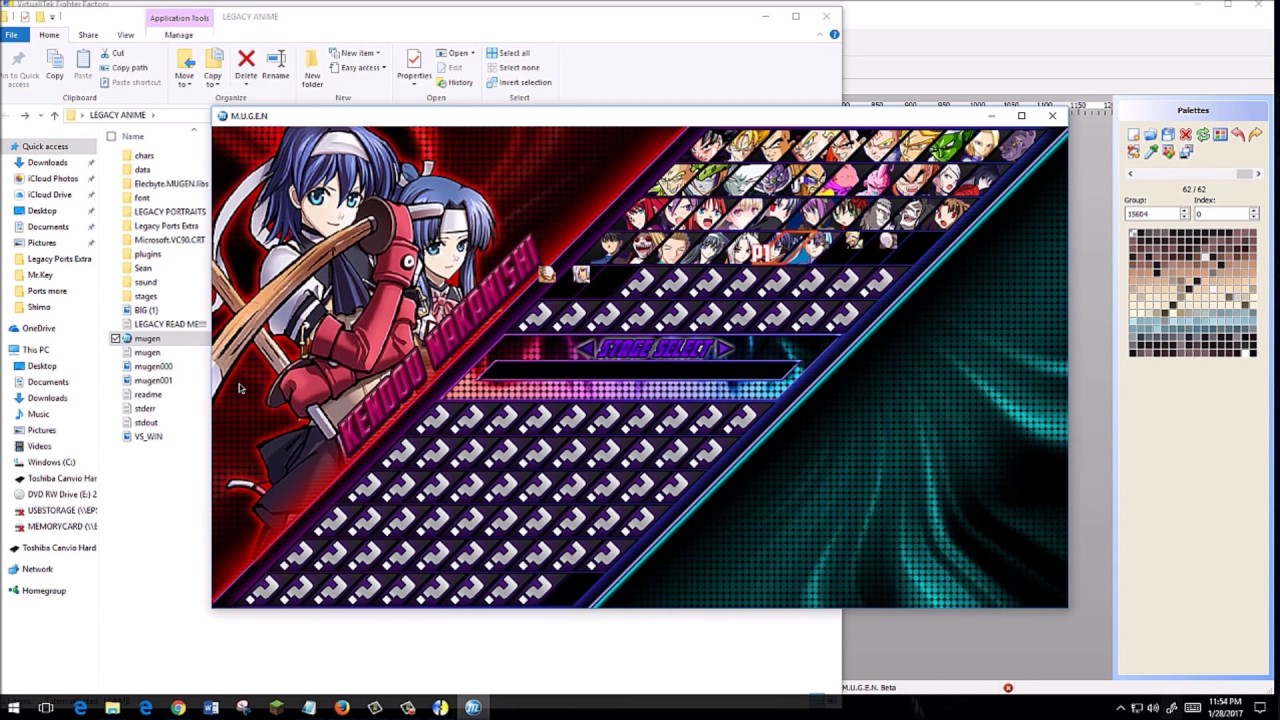Click the Group field spinner arrows
Viewport: 1280px width, 720px height.
click(x=1185, y=214)
